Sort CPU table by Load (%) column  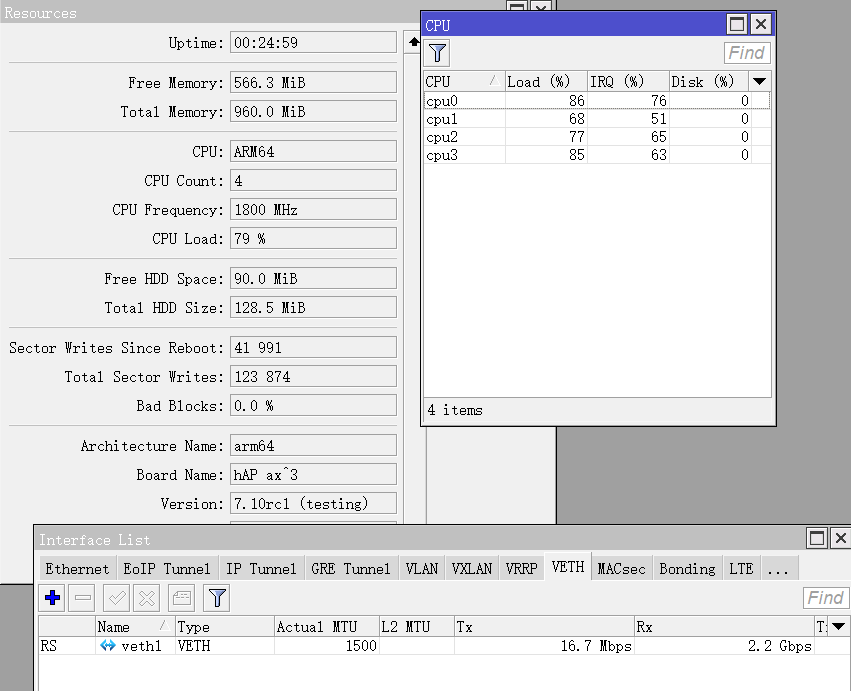(544, 81)
